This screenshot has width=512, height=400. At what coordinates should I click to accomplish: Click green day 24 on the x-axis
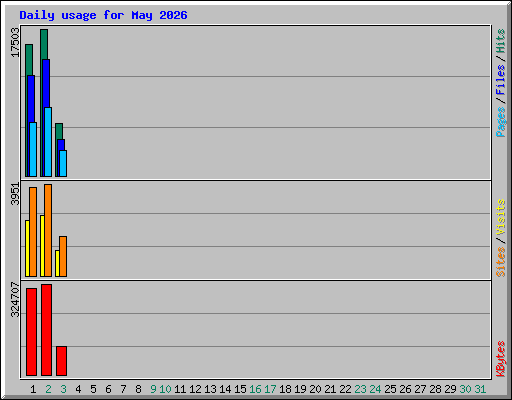point(375,389)
